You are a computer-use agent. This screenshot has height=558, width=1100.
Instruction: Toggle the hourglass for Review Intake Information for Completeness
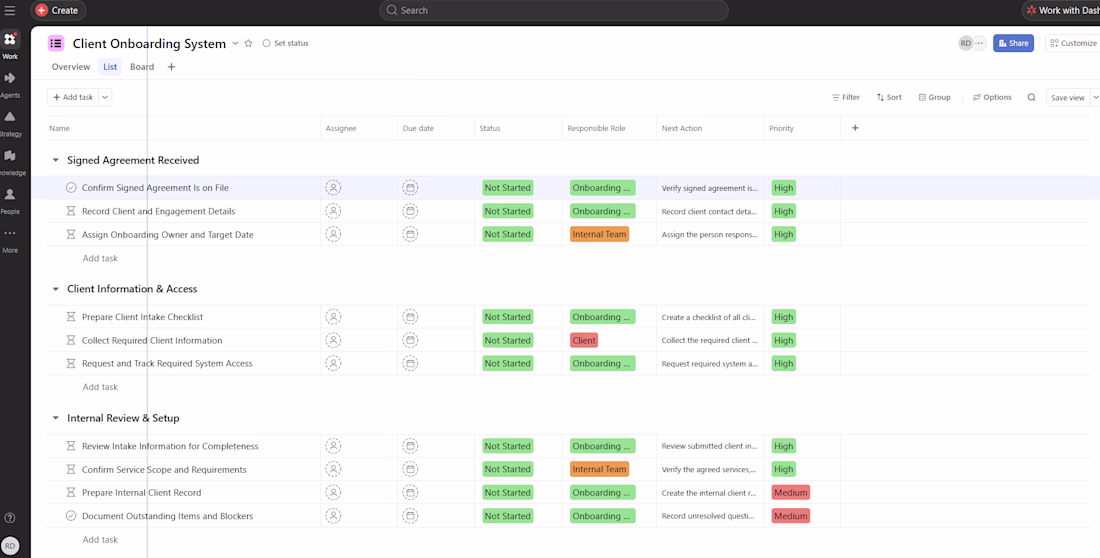[x=70, y=446]
